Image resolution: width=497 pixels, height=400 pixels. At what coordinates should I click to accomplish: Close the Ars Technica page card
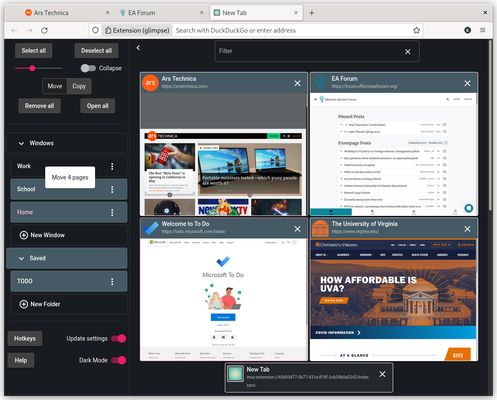(x=297, y=83)
